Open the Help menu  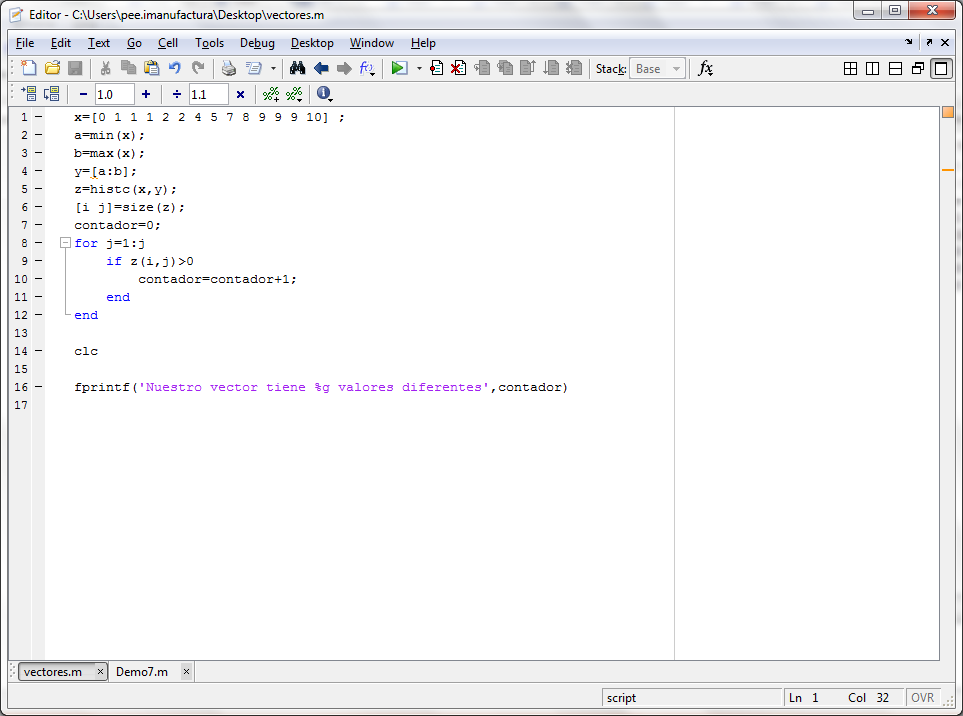click(423, 43)
